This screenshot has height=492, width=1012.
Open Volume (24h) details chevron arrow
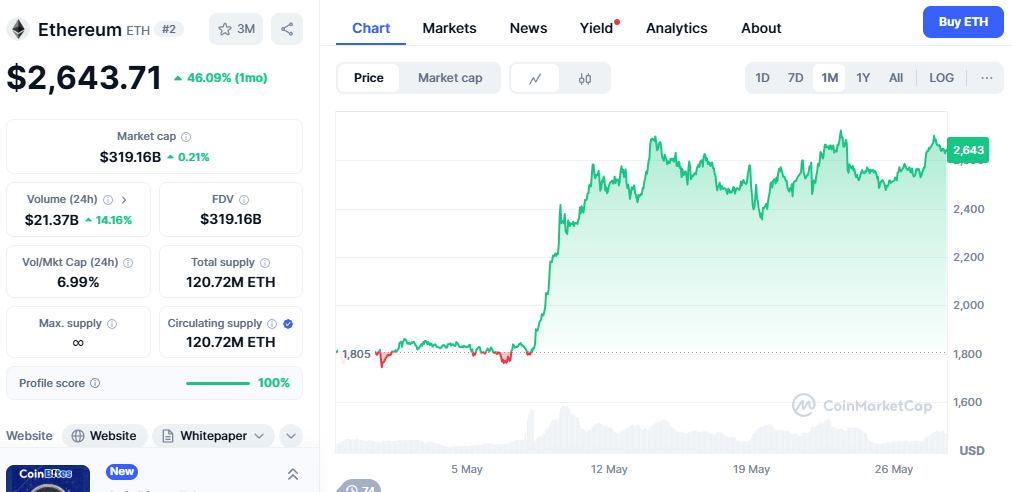pyautogui.click(x=124, y=200)
